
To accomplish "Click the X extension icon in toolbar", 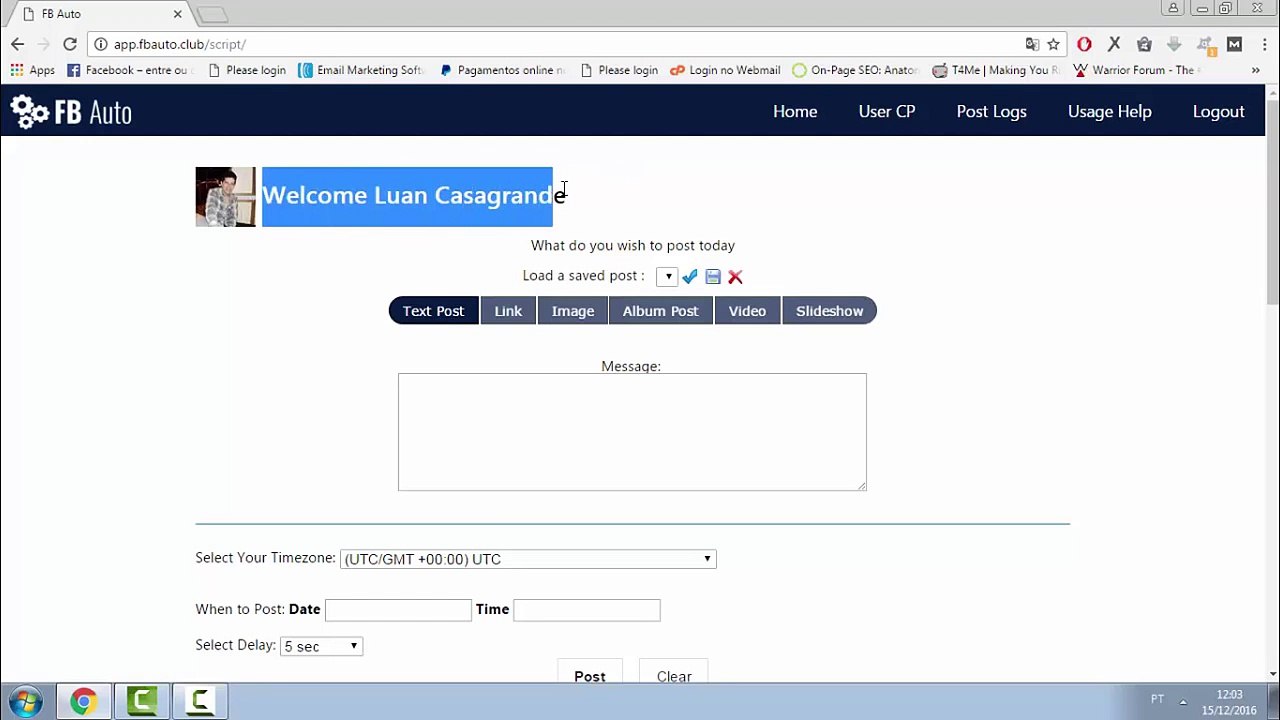I will coord(1114,44).
